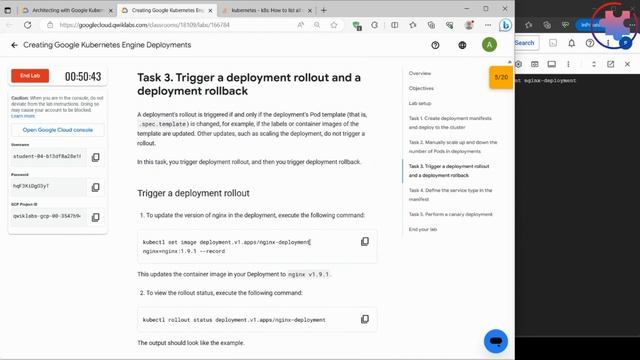Open Cloud Shell session info monitor icon

551,64
